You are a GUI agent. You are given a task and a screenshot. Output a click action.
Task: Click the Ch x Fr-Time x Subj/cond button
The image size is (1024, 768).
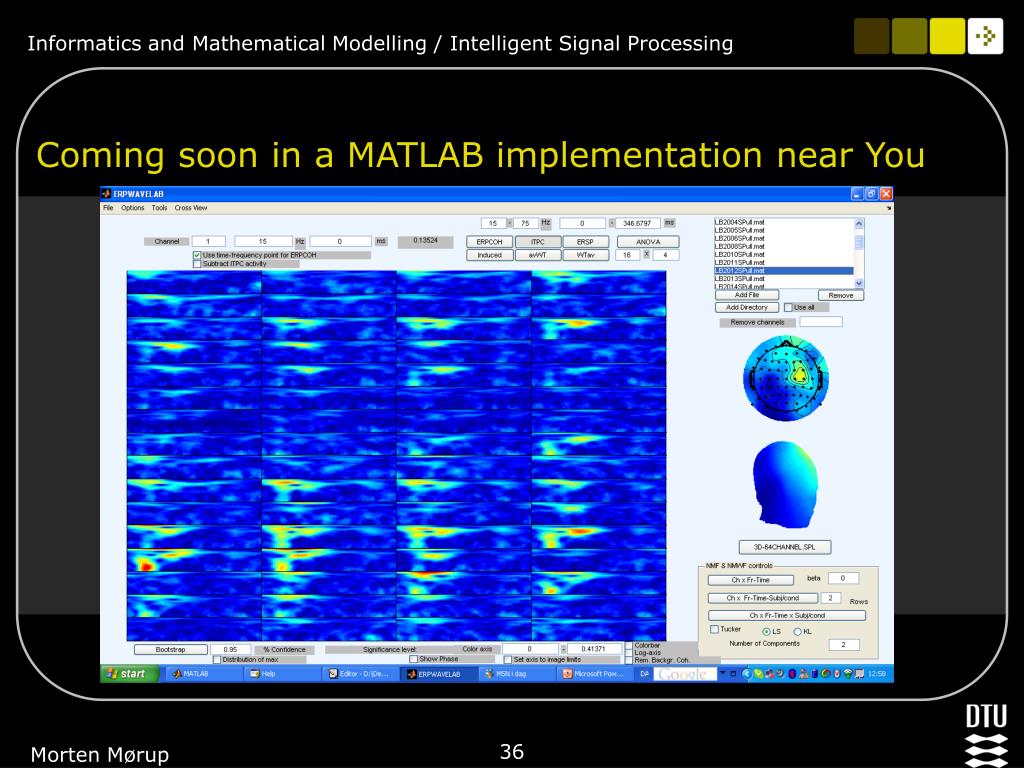787,615
